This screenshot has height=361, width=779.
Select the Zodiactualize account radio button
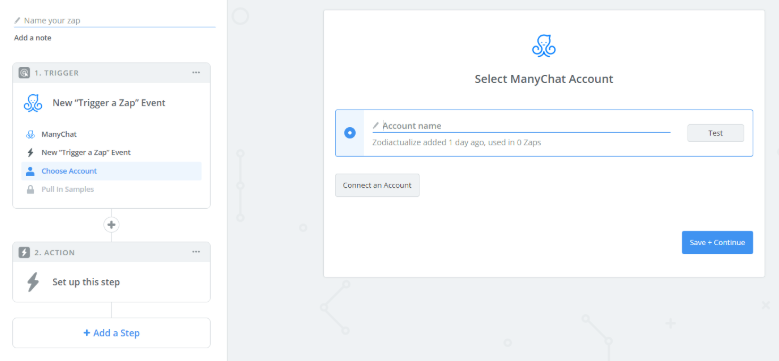[x=350, y=133]
